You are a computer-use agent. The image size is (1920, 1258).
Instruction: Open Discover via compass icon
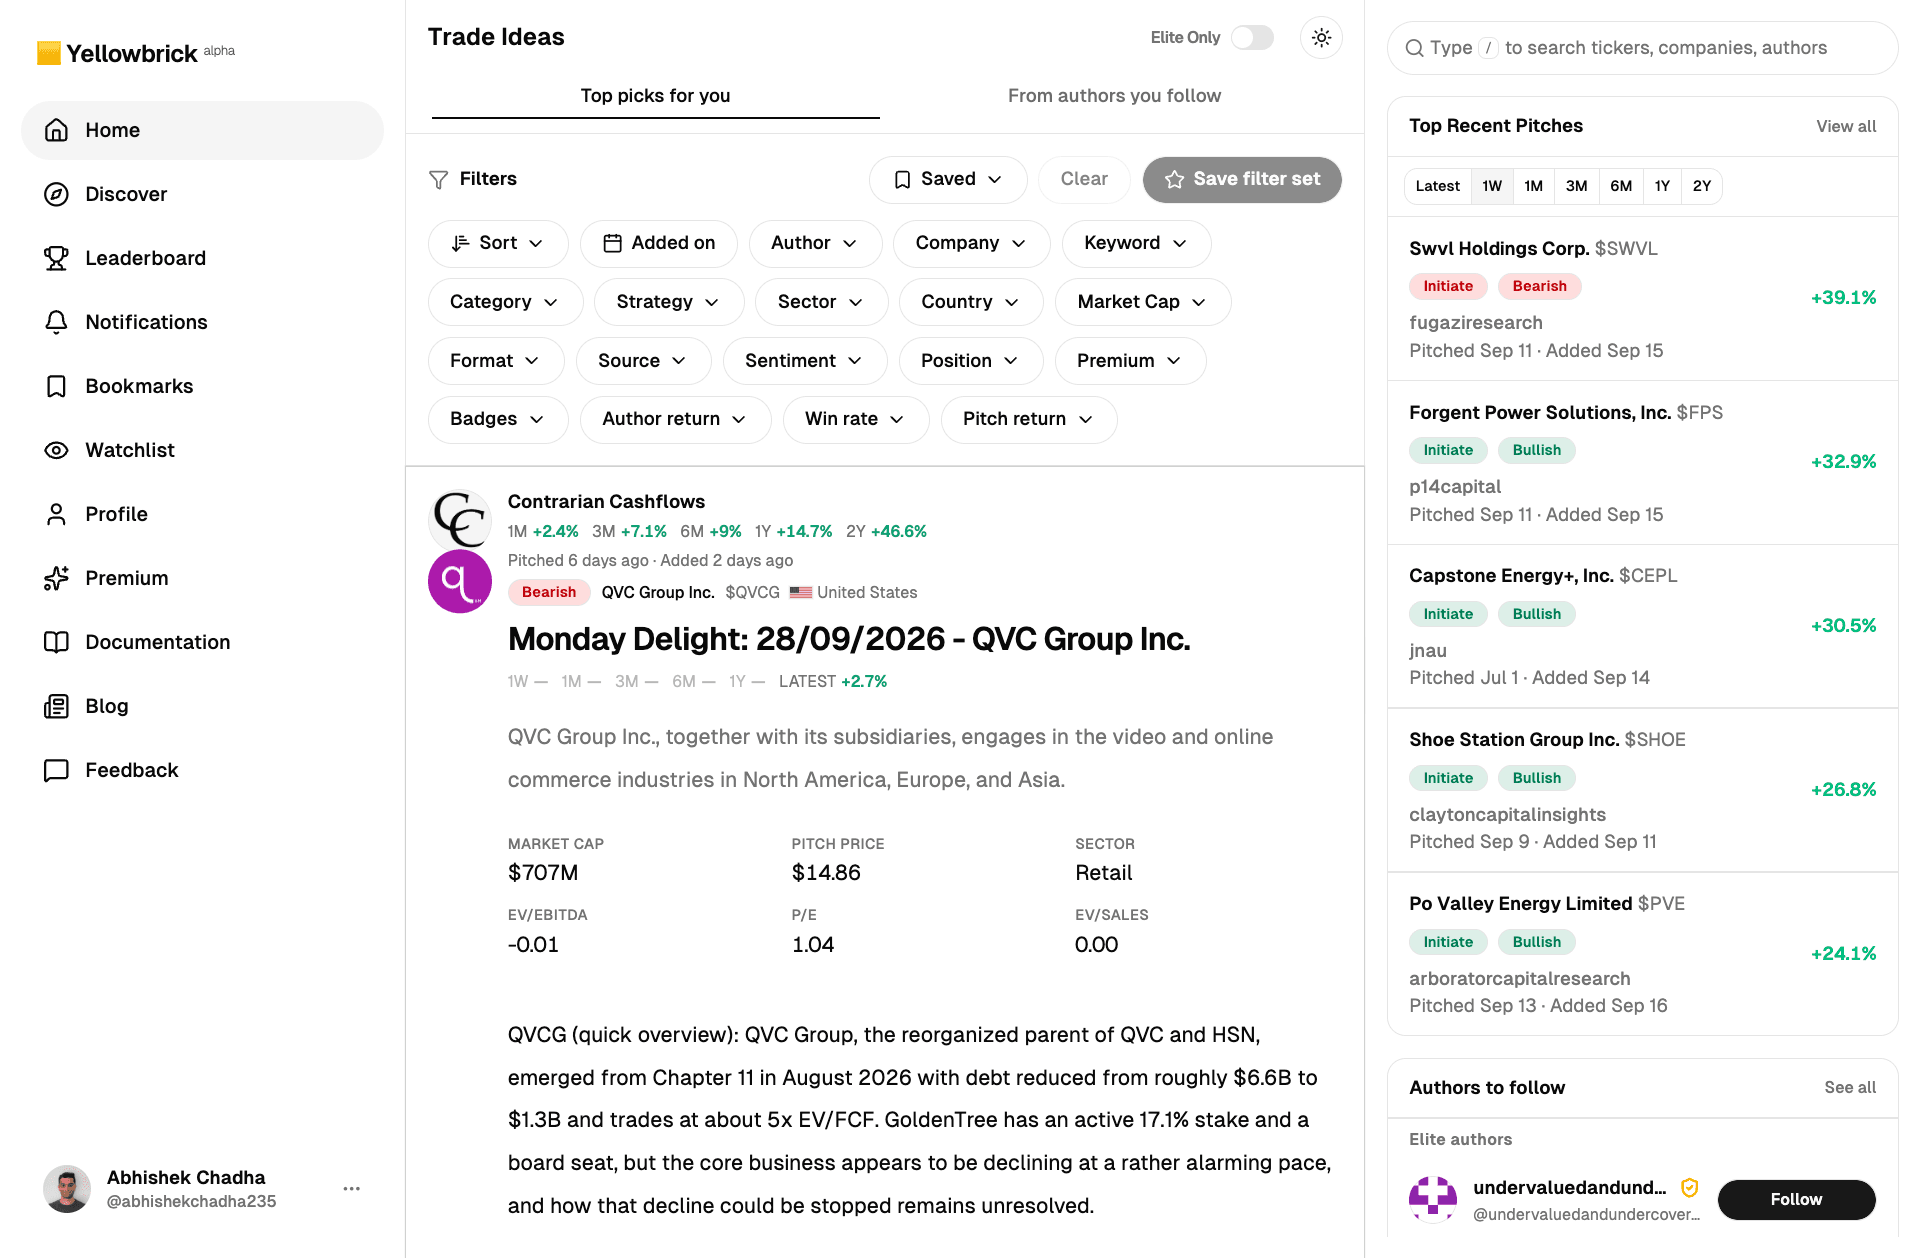point(57,194)
